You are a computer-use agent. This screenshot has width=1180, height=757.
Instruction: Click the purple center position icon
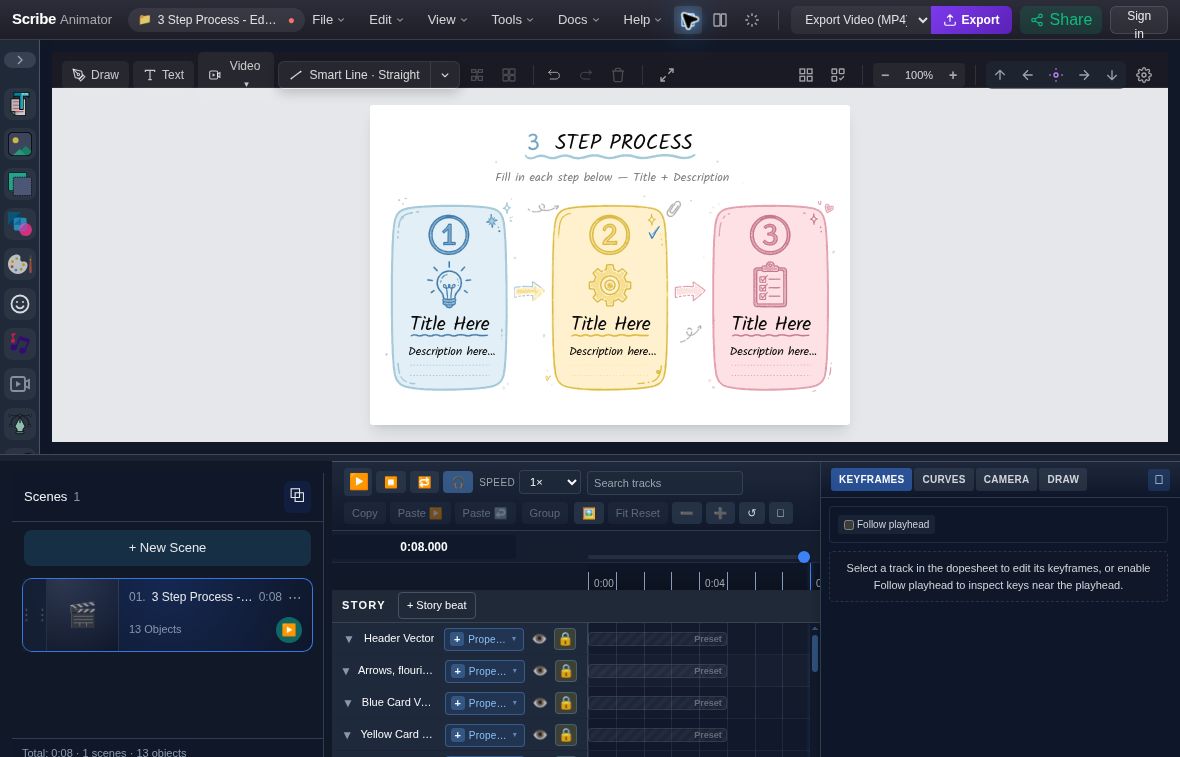tap(1056, 74)
